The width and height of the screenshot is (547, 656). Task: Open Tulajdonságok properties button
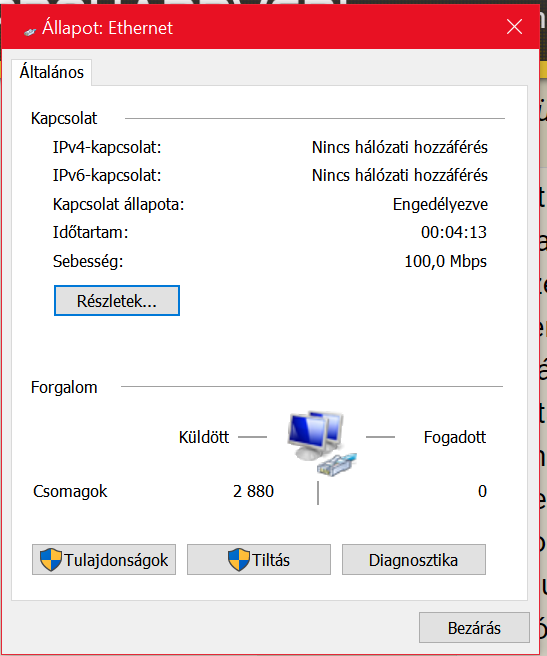[x=104, y=559]
